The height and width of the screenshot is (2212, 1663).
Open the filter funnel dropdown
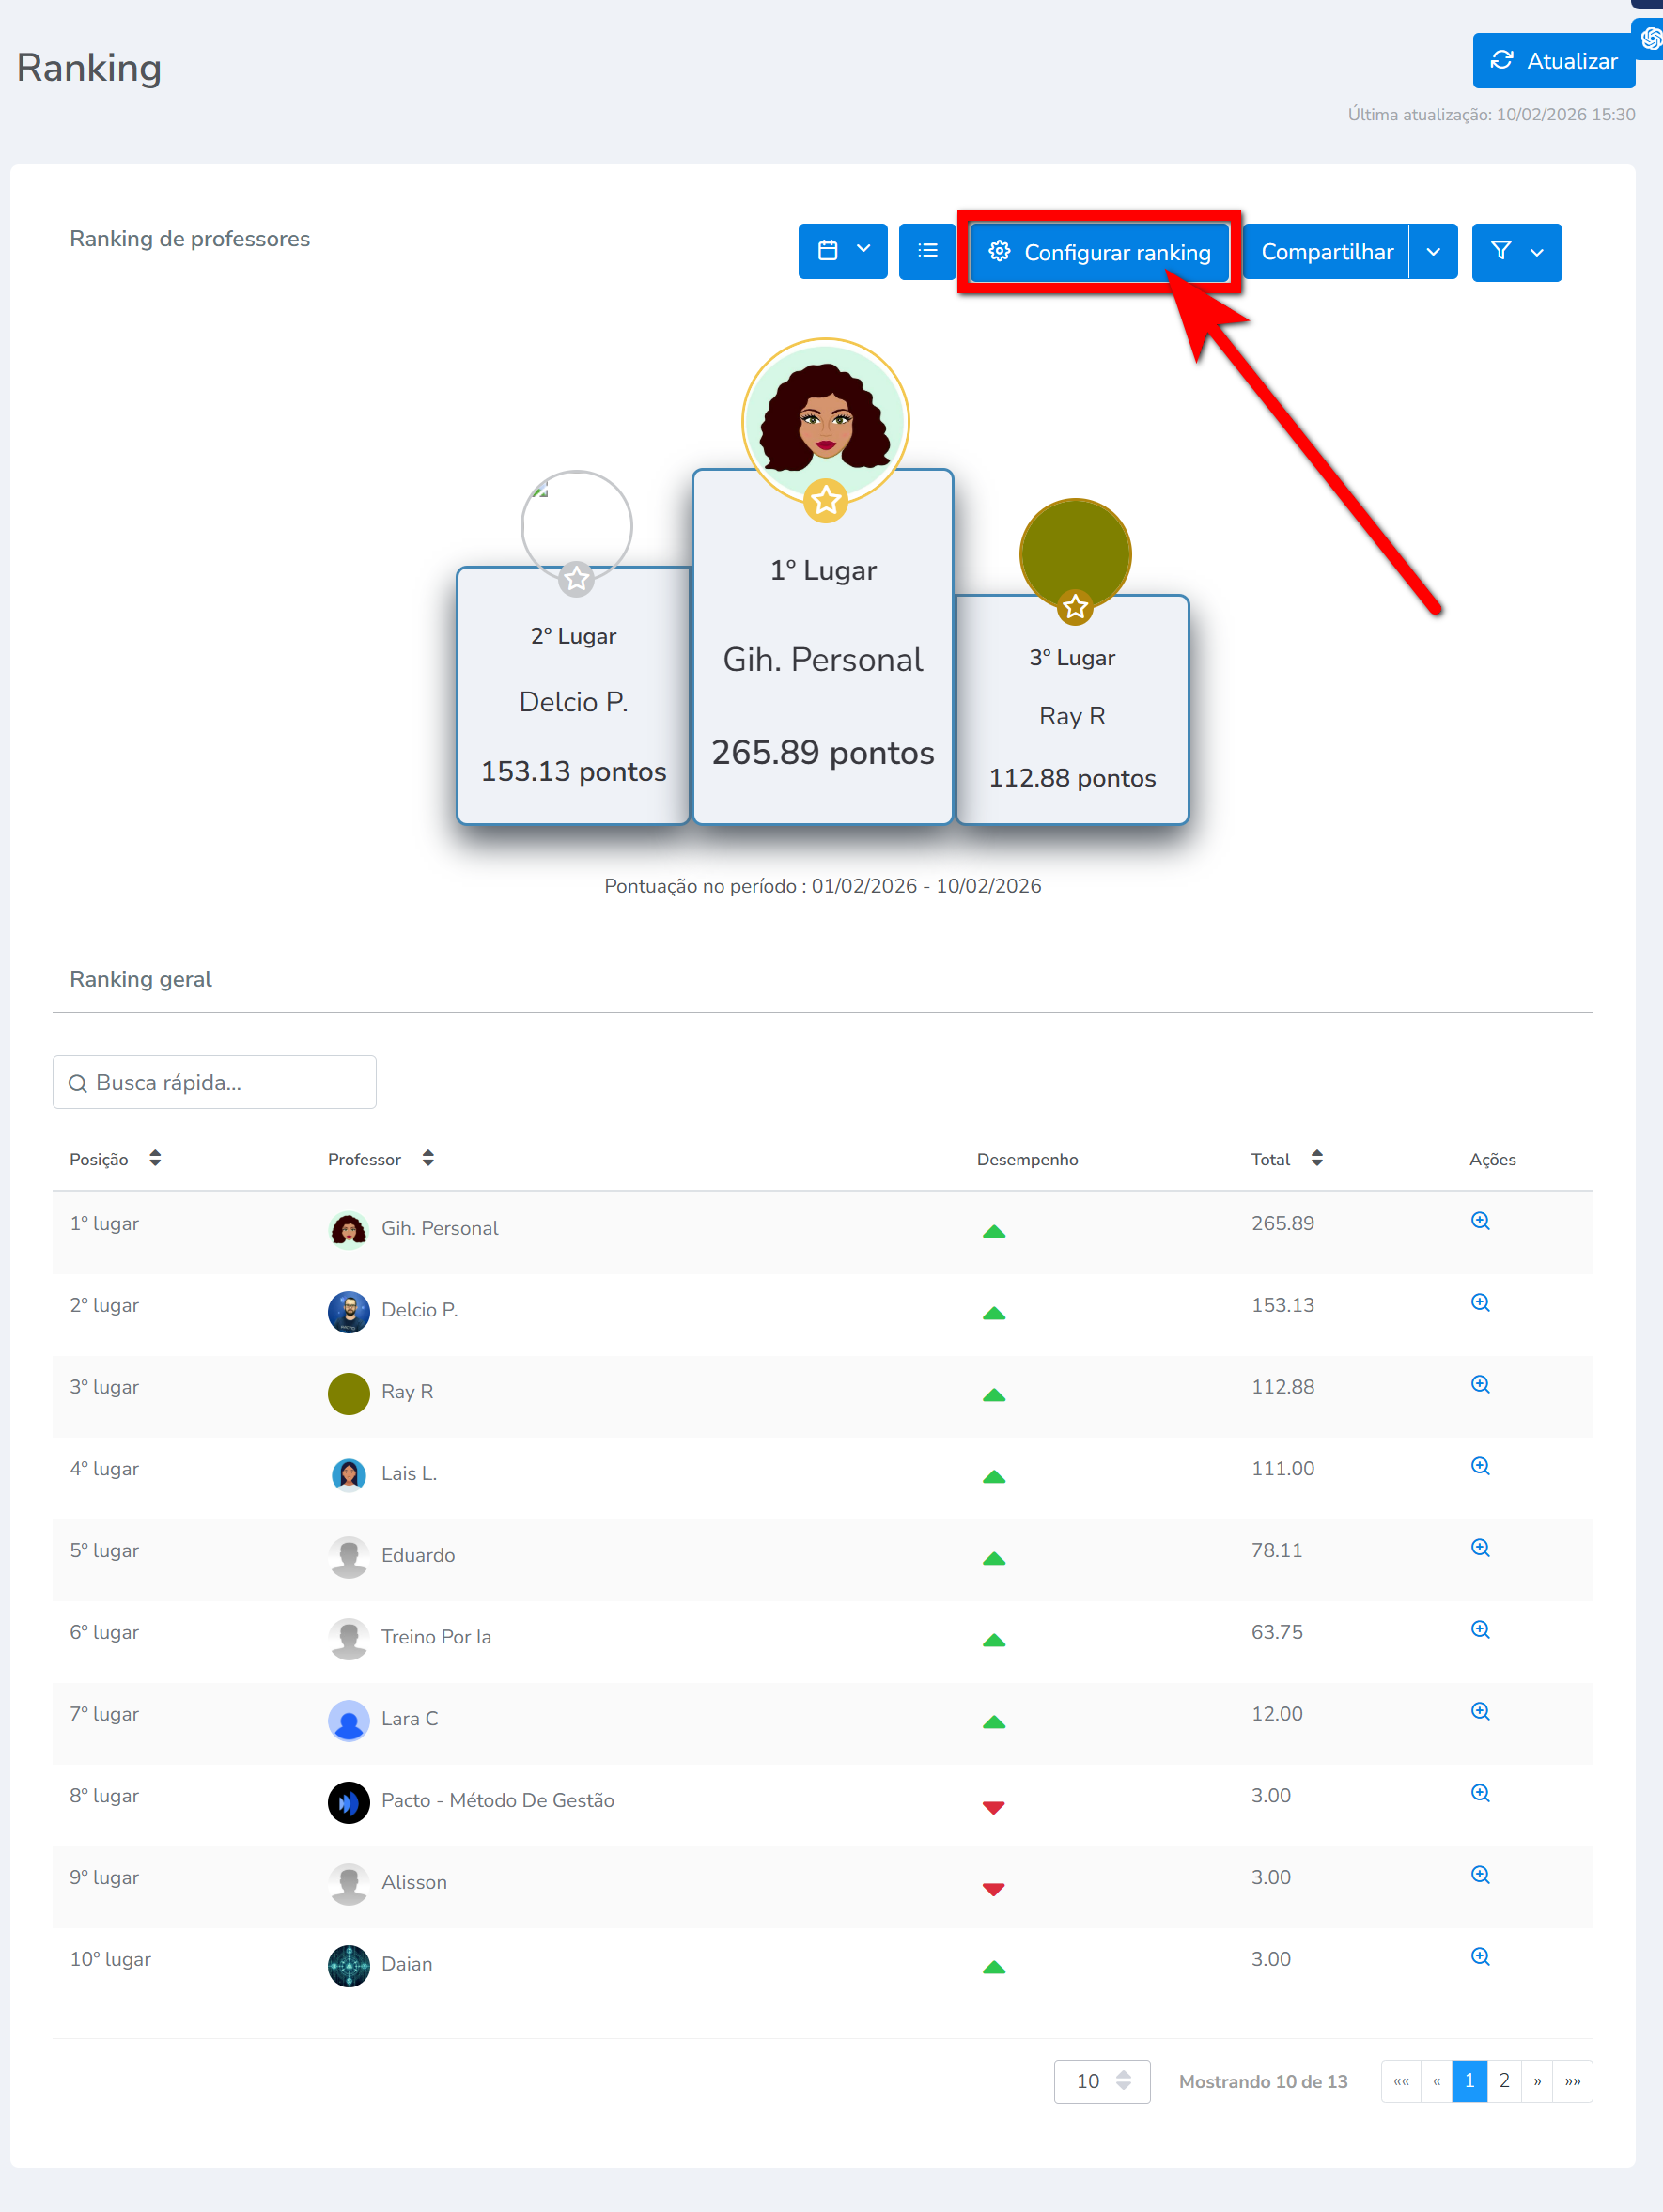pyautogui.click(x=1516, y=252)
